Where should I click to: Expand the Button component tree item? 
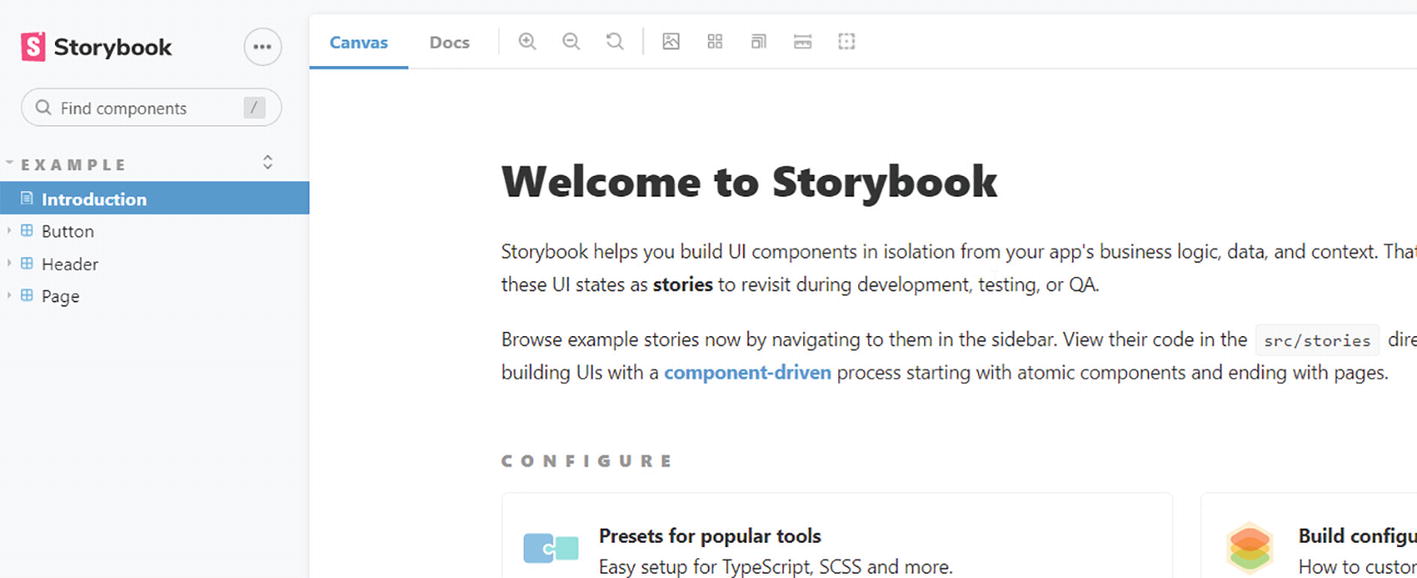tap(67, 231)
